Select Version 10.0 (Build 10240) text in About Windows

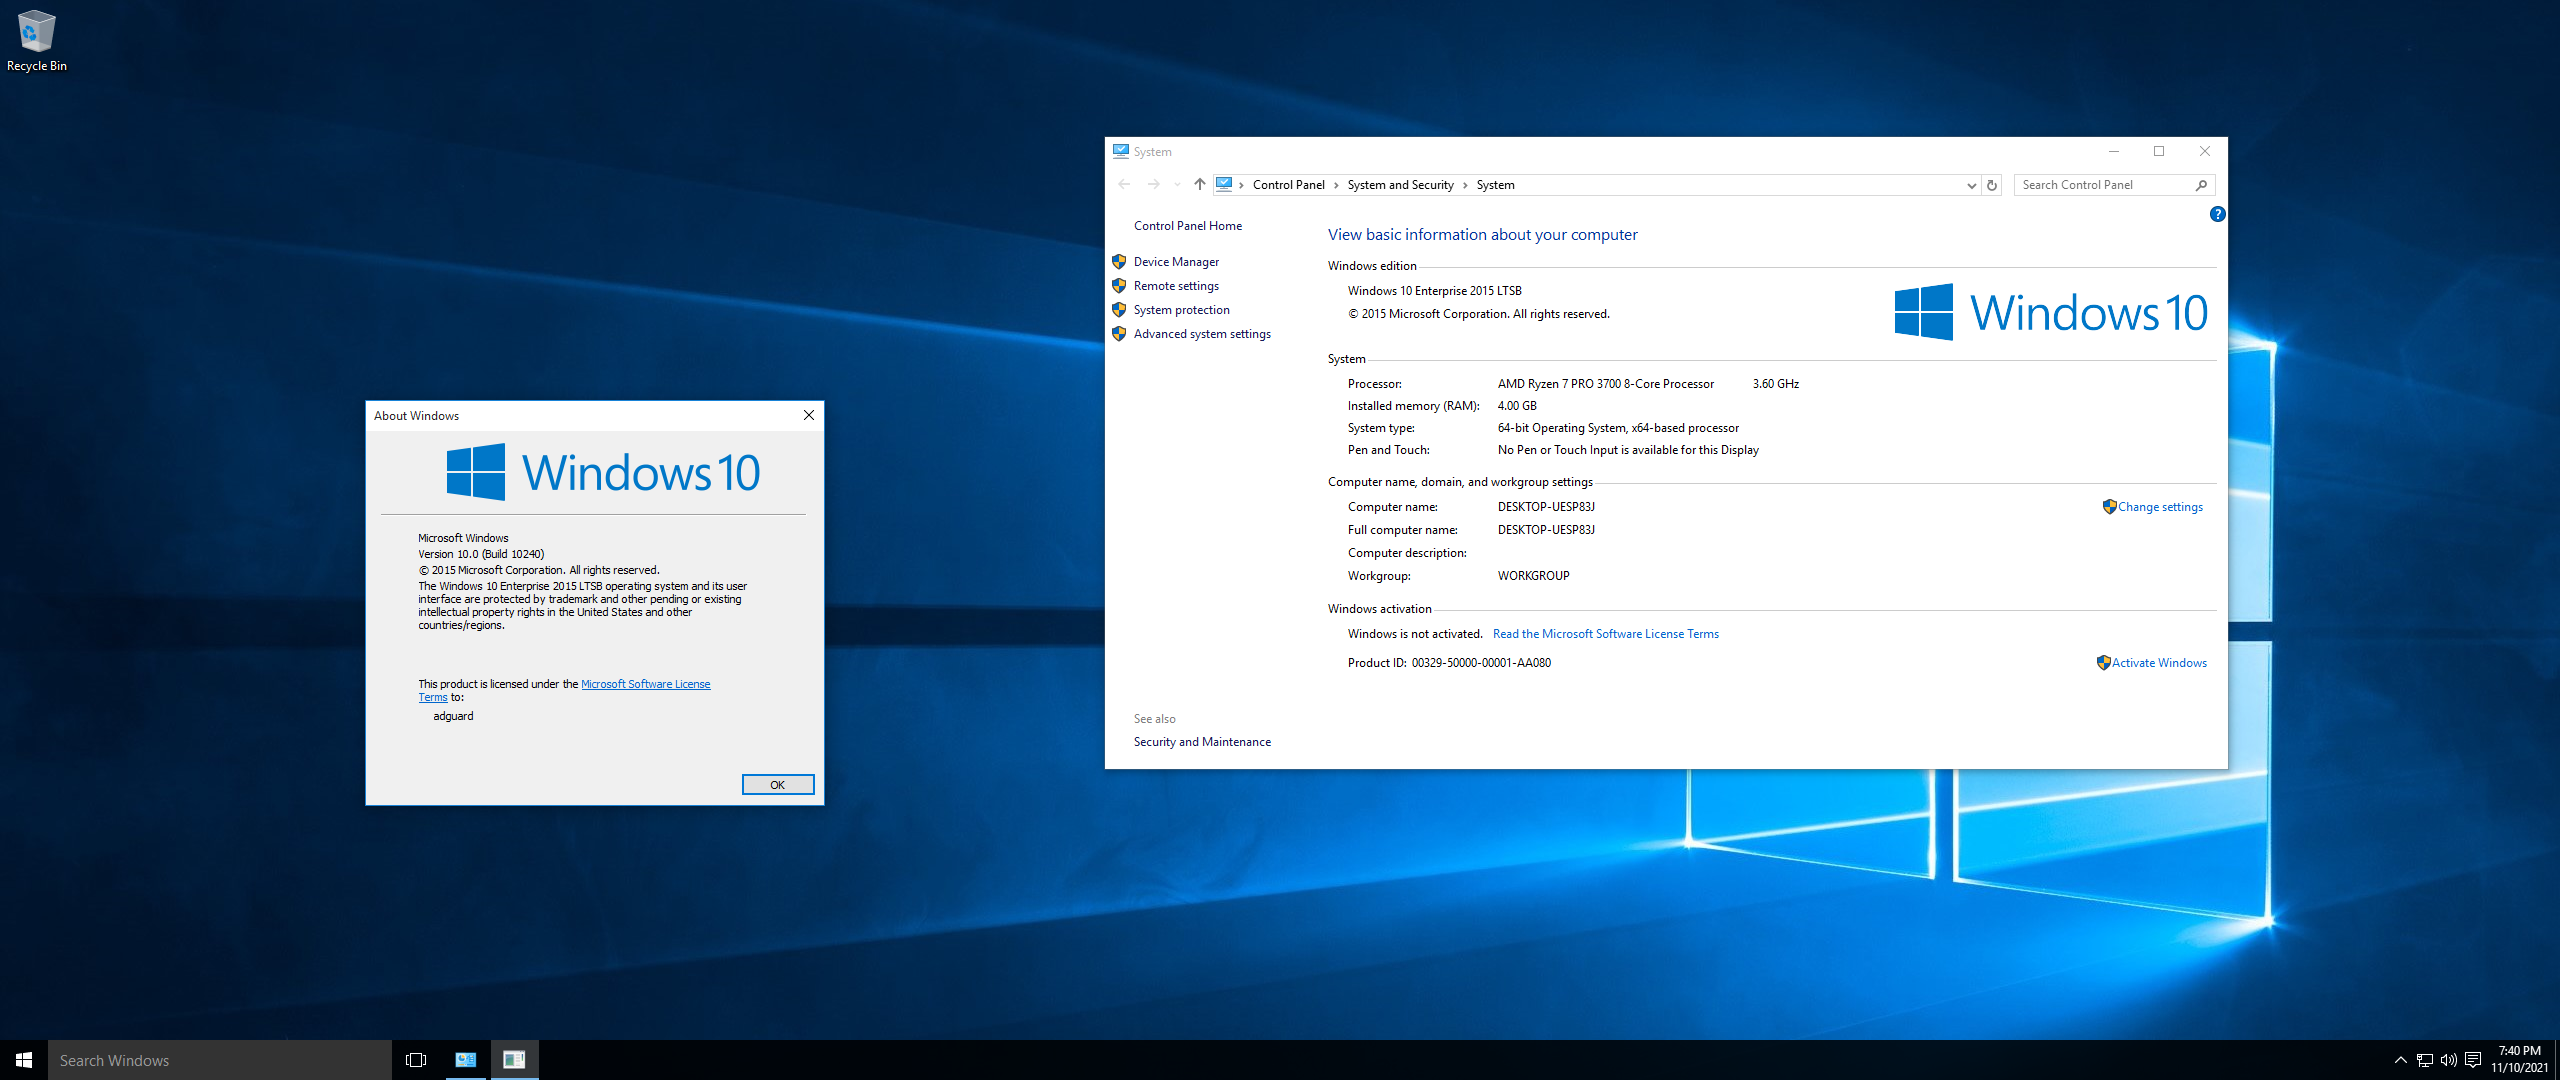[481, 554]
